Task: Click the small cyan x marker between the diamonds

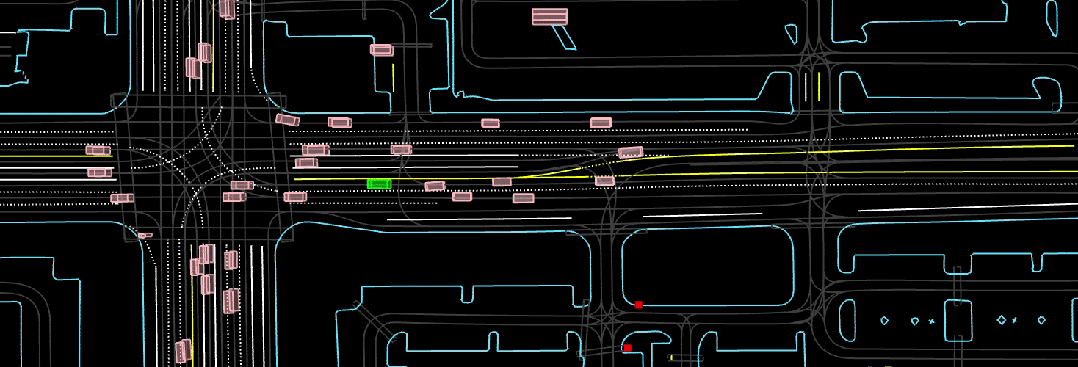Action: [x=932, y=321]
